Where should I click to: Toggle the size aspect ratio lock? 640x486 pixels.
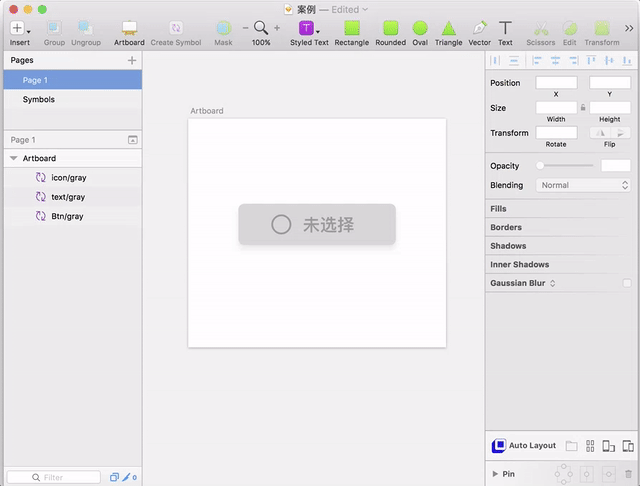(x=583, y=107)
